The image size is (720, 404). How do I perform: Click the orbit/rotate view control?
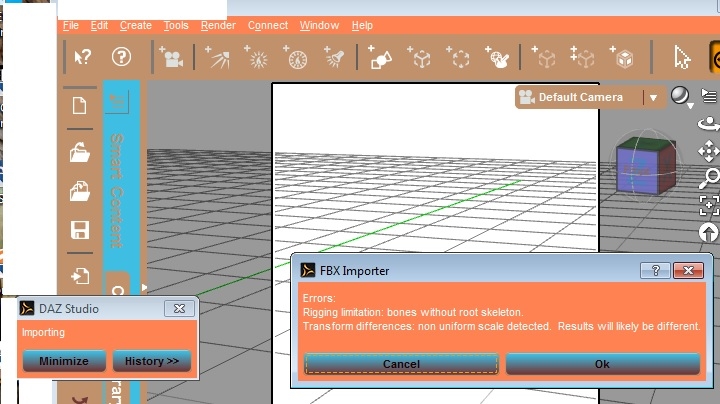(709, 124)
